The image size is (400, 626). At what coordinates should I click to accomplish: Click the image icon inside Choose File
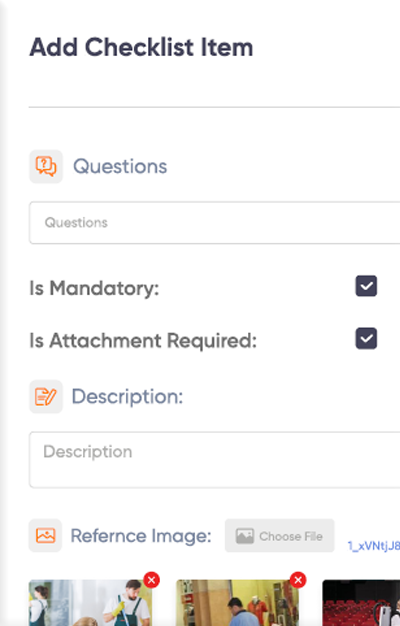click(x=245, y=536)
